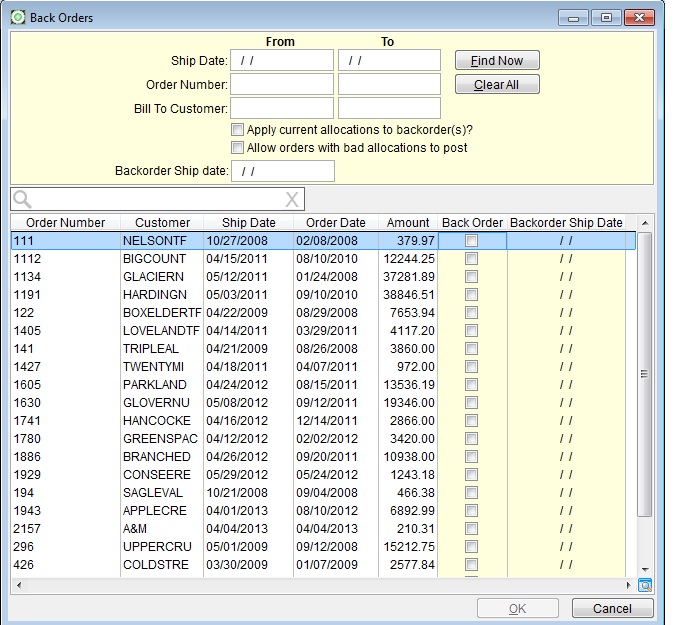This screenshot has height=625, width=699.
Task: Focus the Ship Date From field
Action: click(x=282, y=60)
